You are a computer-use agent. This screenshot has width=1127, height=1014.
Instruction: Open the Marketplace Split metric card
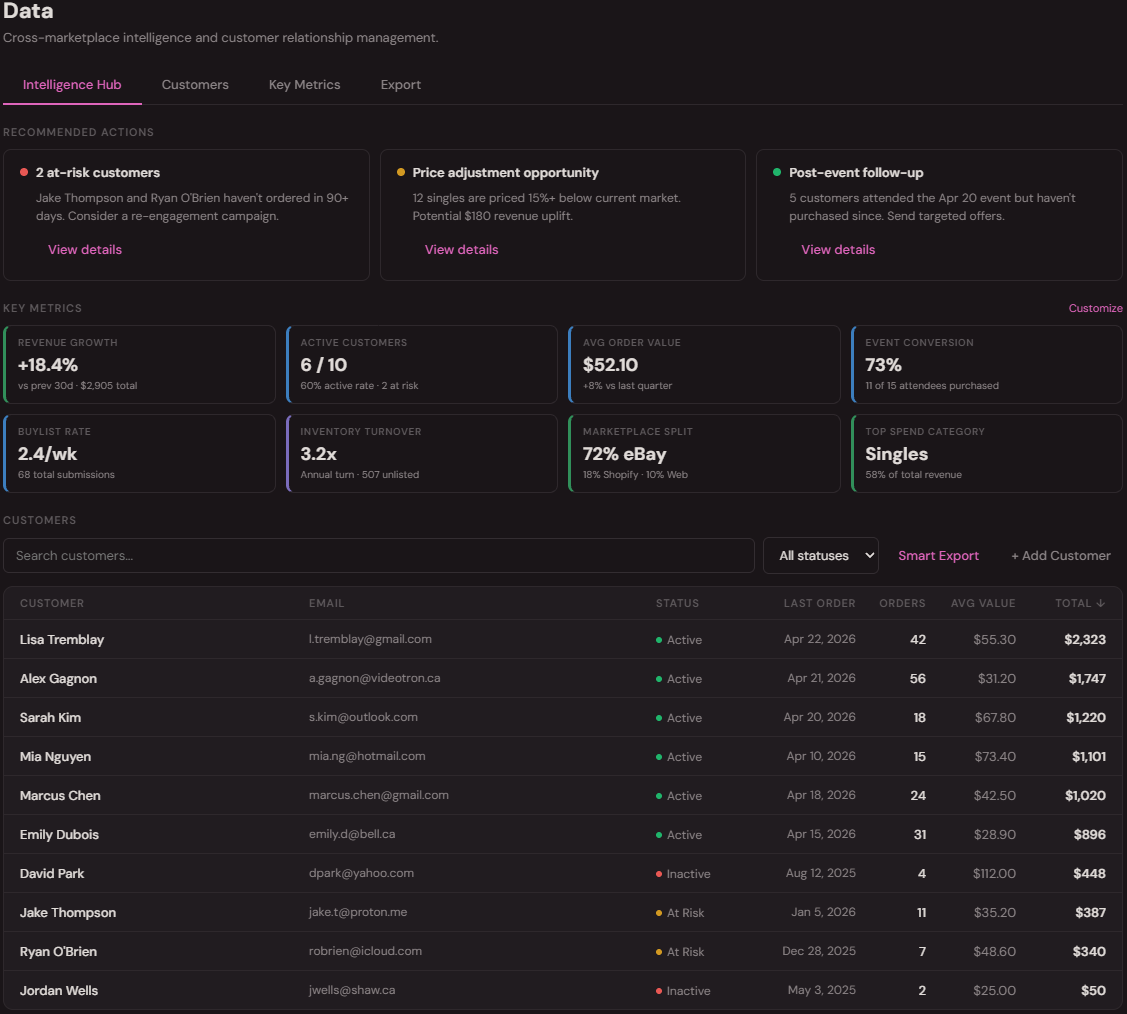704,453
